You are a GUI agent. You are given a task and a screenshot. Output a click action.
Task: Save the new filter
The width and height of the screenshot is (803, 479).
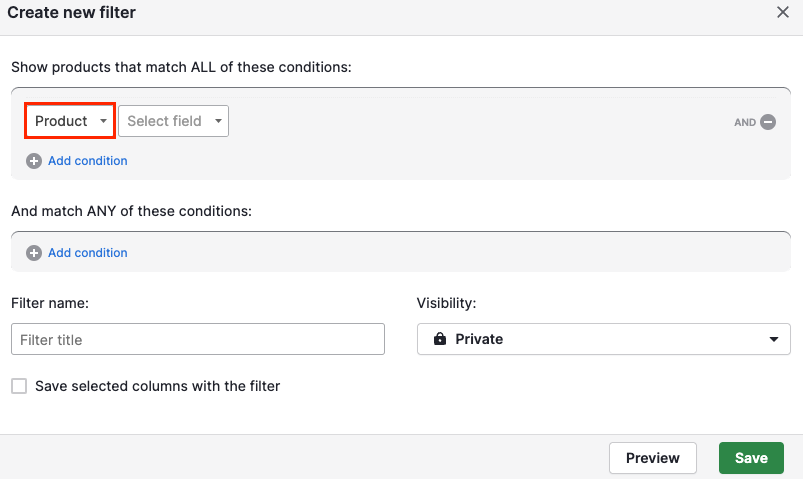[751, 458]
